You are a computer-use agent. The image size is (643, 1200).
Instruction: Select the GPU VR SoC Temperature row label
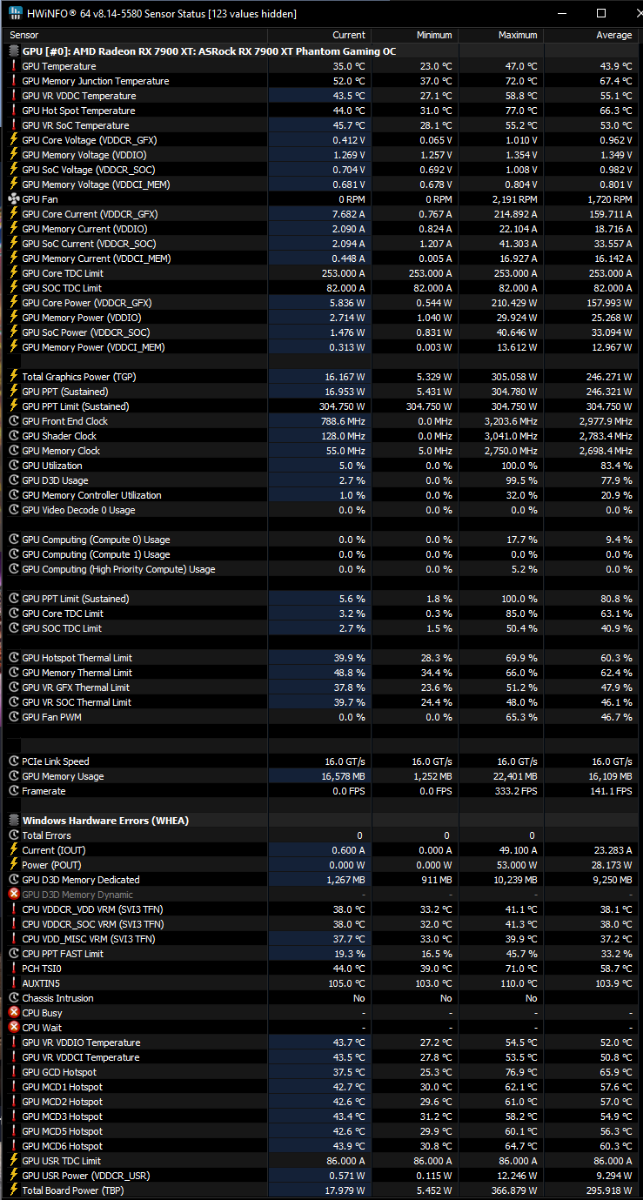pos(75,125)
